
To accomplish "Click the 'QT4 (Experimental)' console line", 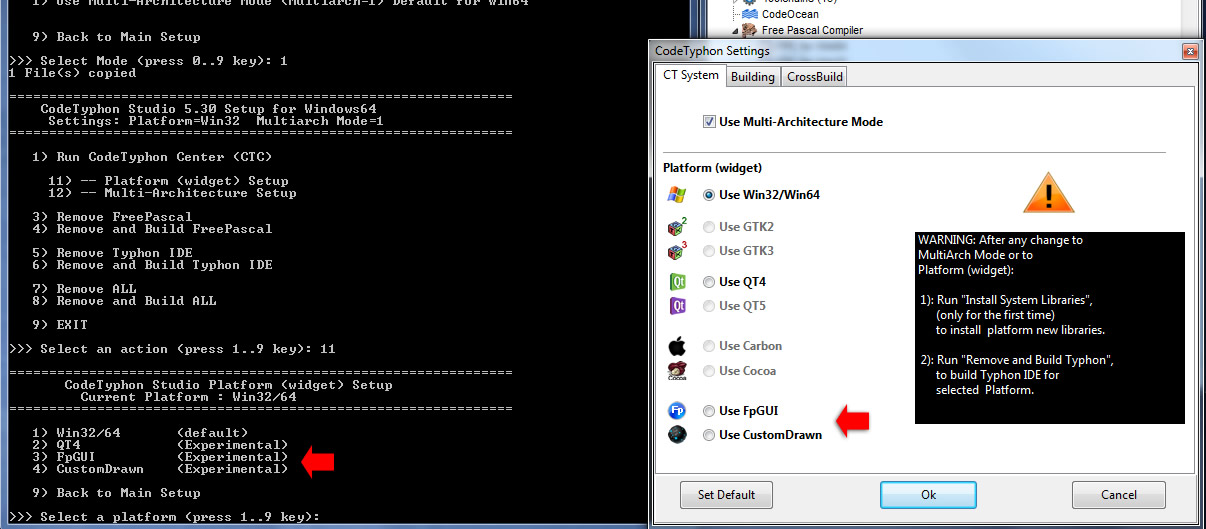I will (160, 445).
